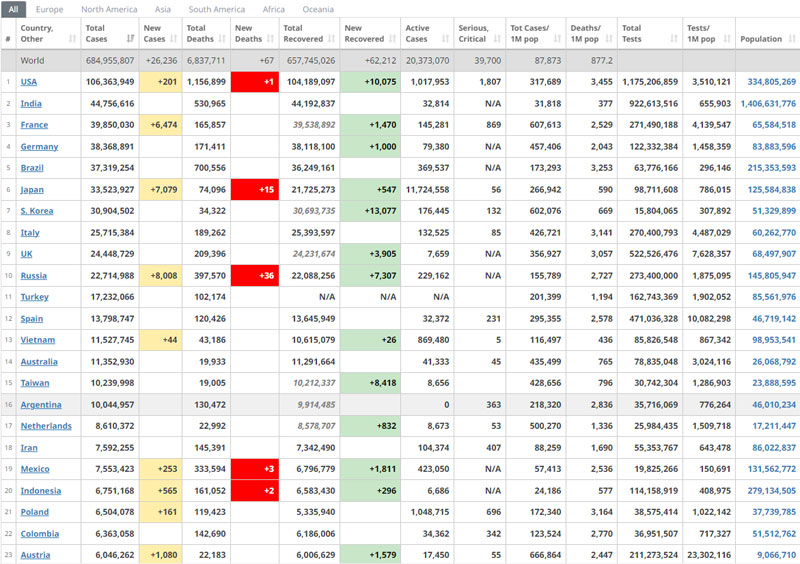Open the Indonesia link
The image size is (800, 564).
click(41, 491)
